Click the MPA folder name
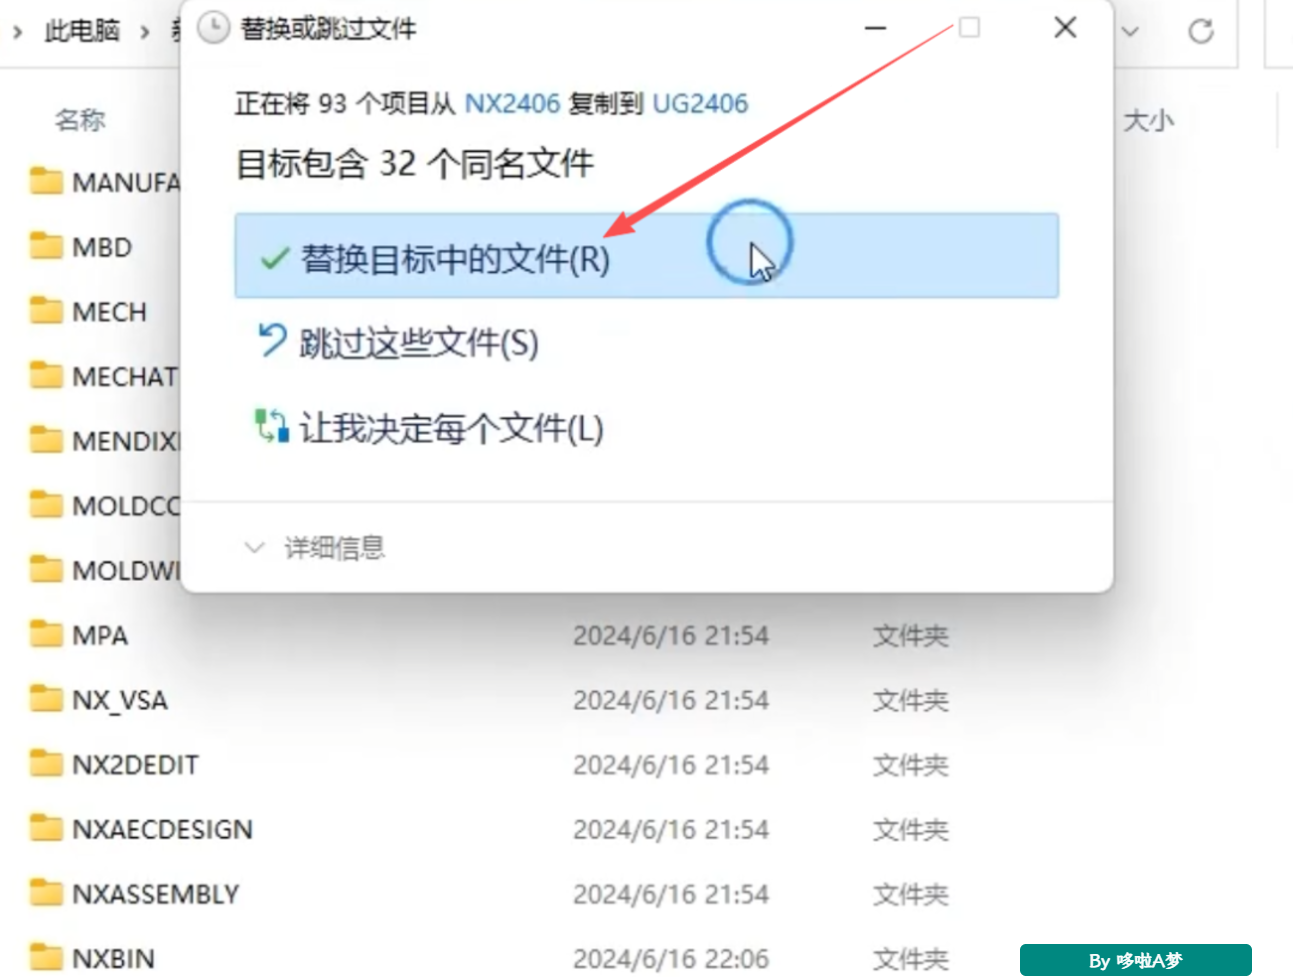 (x=100, y=635)
